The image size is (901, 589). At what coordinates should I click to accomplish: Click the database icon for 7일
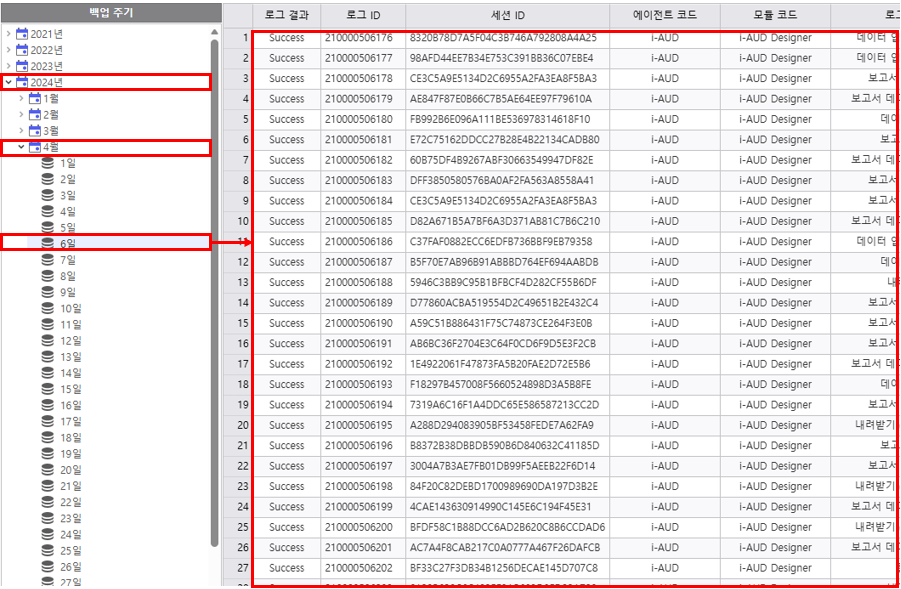click(x=48, y=260)
